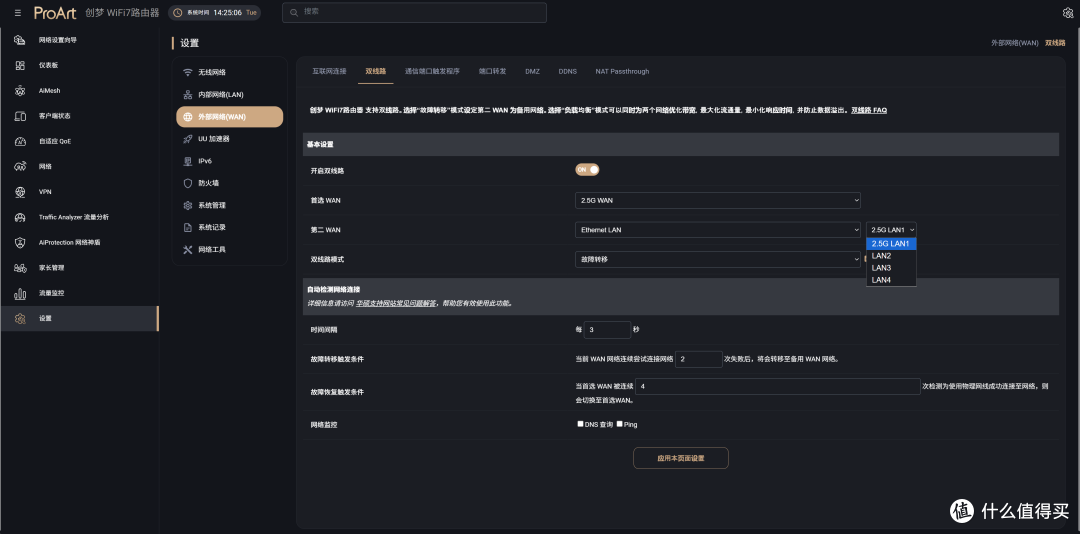Open the VPN sidebar icon
This screenshot has height=534, width=1080.
[21, 192]
